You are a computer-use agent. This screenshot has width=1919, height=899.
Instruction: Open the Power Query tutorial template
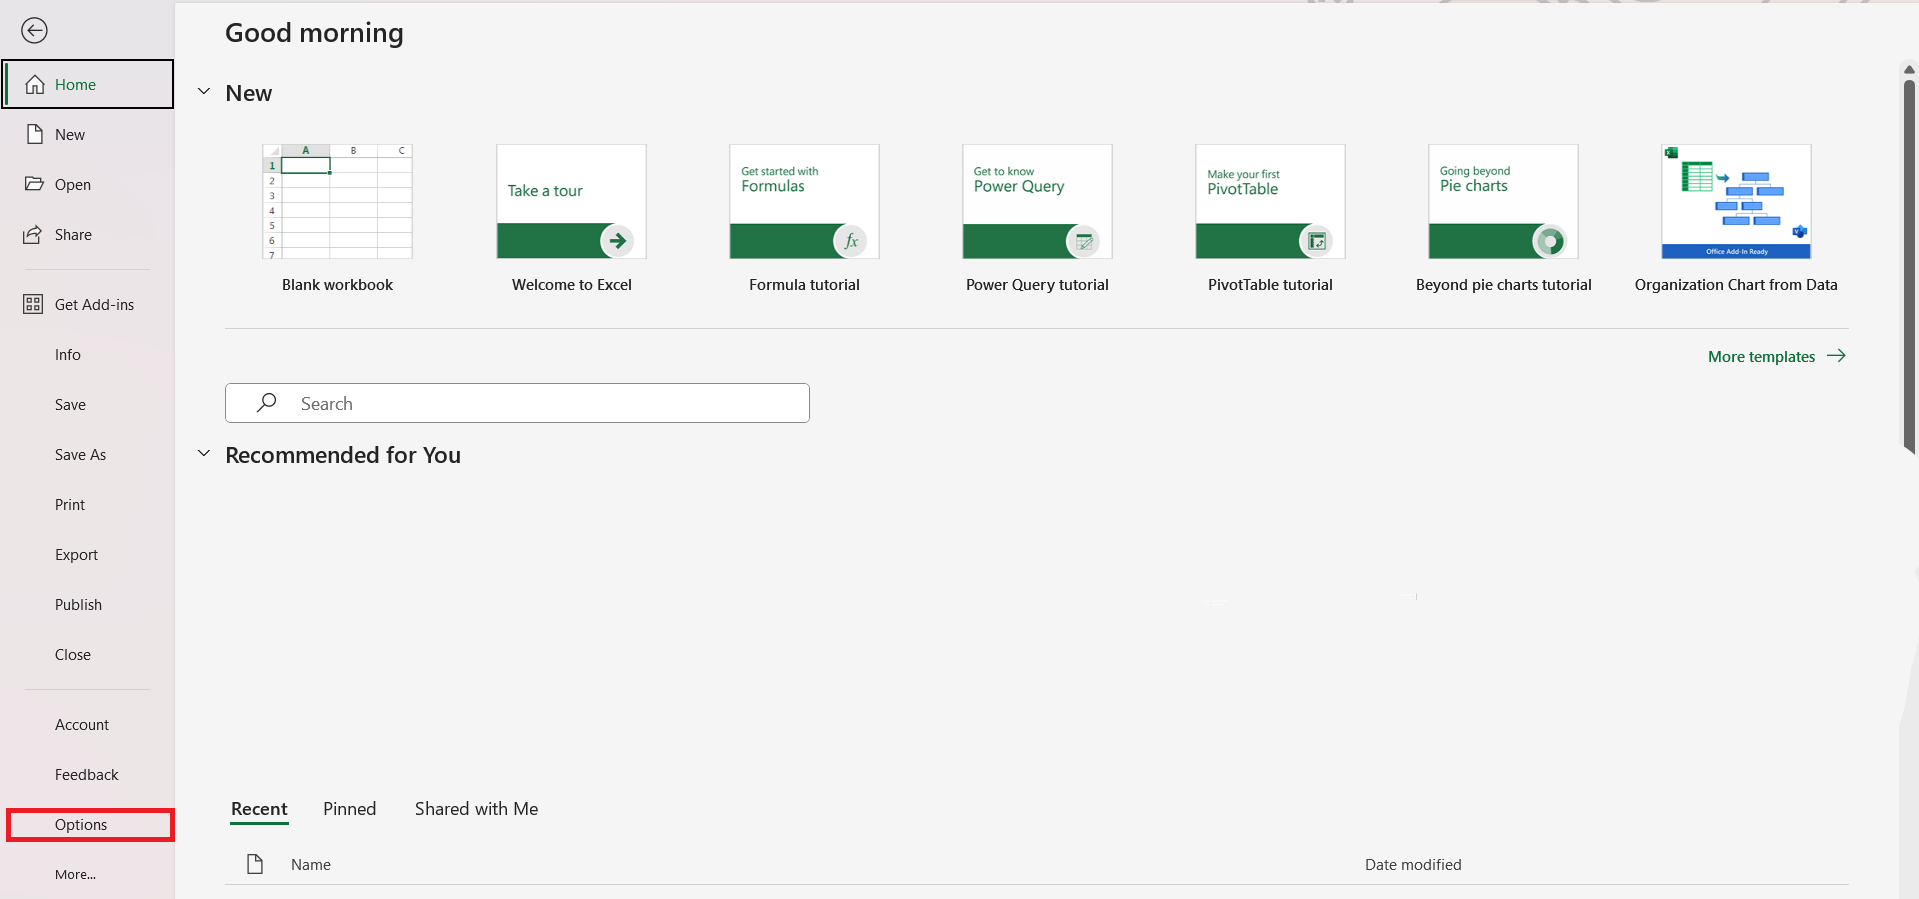coord(1037,202)
